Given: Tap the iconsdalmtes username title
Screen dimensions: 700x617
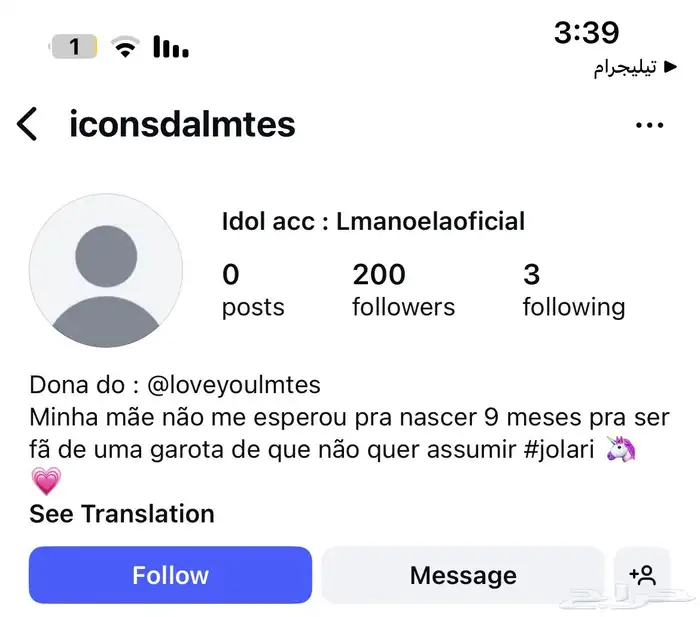Looking at the screenshot, I should click(x=182, y=125).
